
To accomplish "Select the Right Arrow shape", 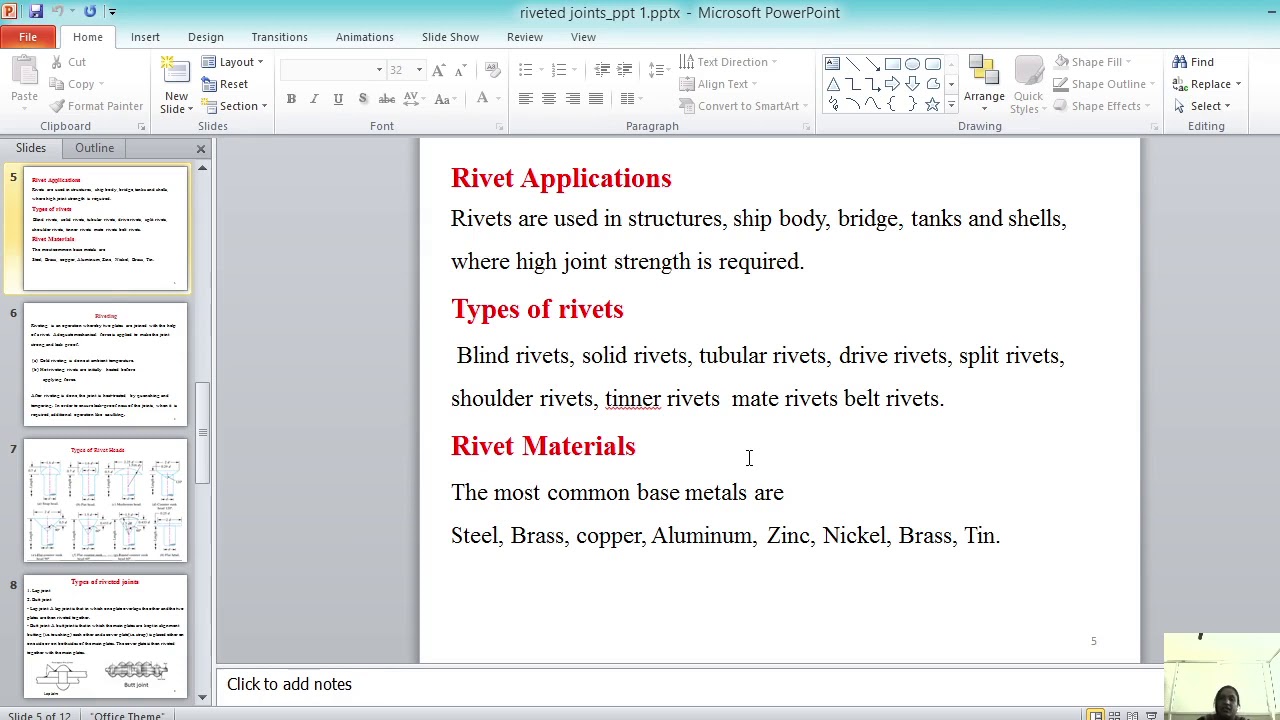I will tap(893, 84).
